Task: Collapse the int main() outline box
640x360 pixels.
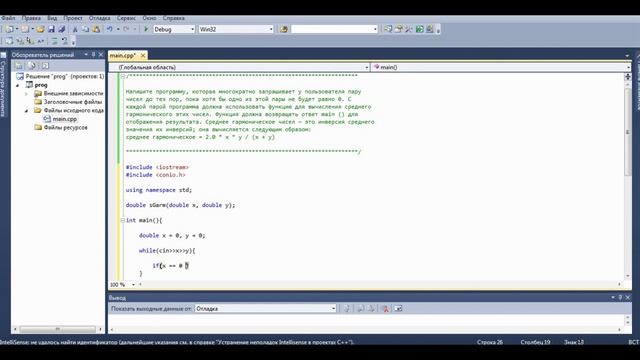Action: point(122,220)
